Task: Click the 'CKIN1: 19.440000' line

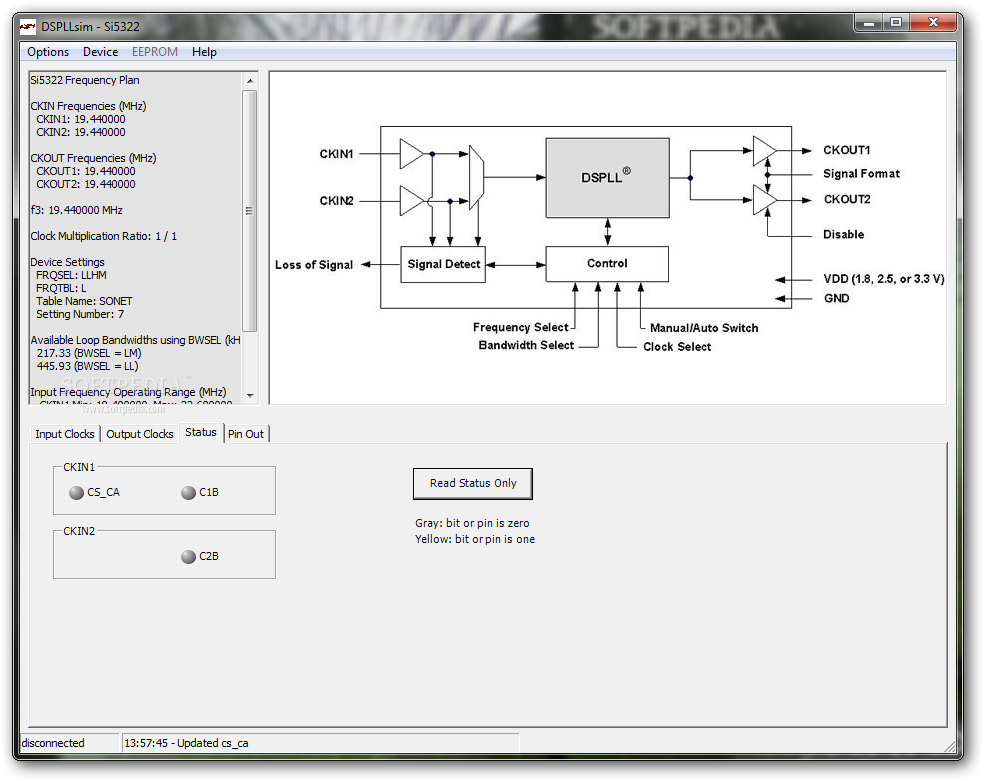Action: (80, 119)
